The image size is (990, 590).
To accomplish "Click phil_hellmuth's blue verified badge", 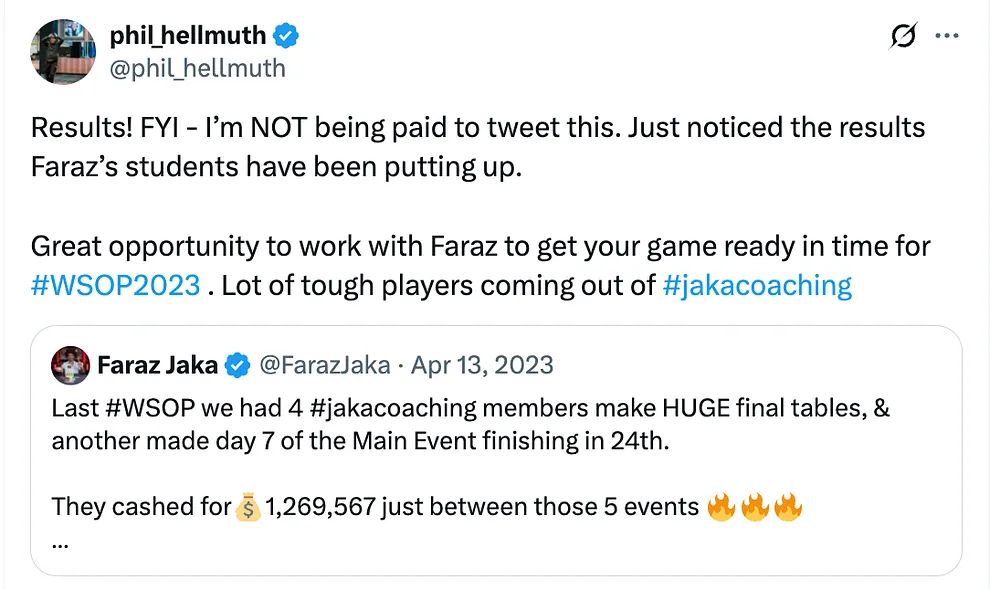I will point(286,34).
